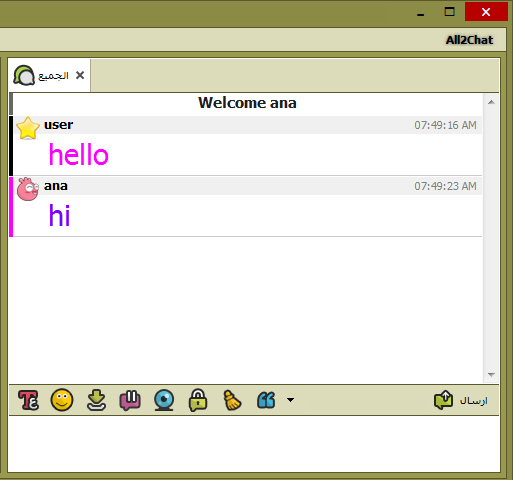The height and width of the screenshot is (480, 513).
Task: Clear chat with the broom icon
Action: click(232, 400)
